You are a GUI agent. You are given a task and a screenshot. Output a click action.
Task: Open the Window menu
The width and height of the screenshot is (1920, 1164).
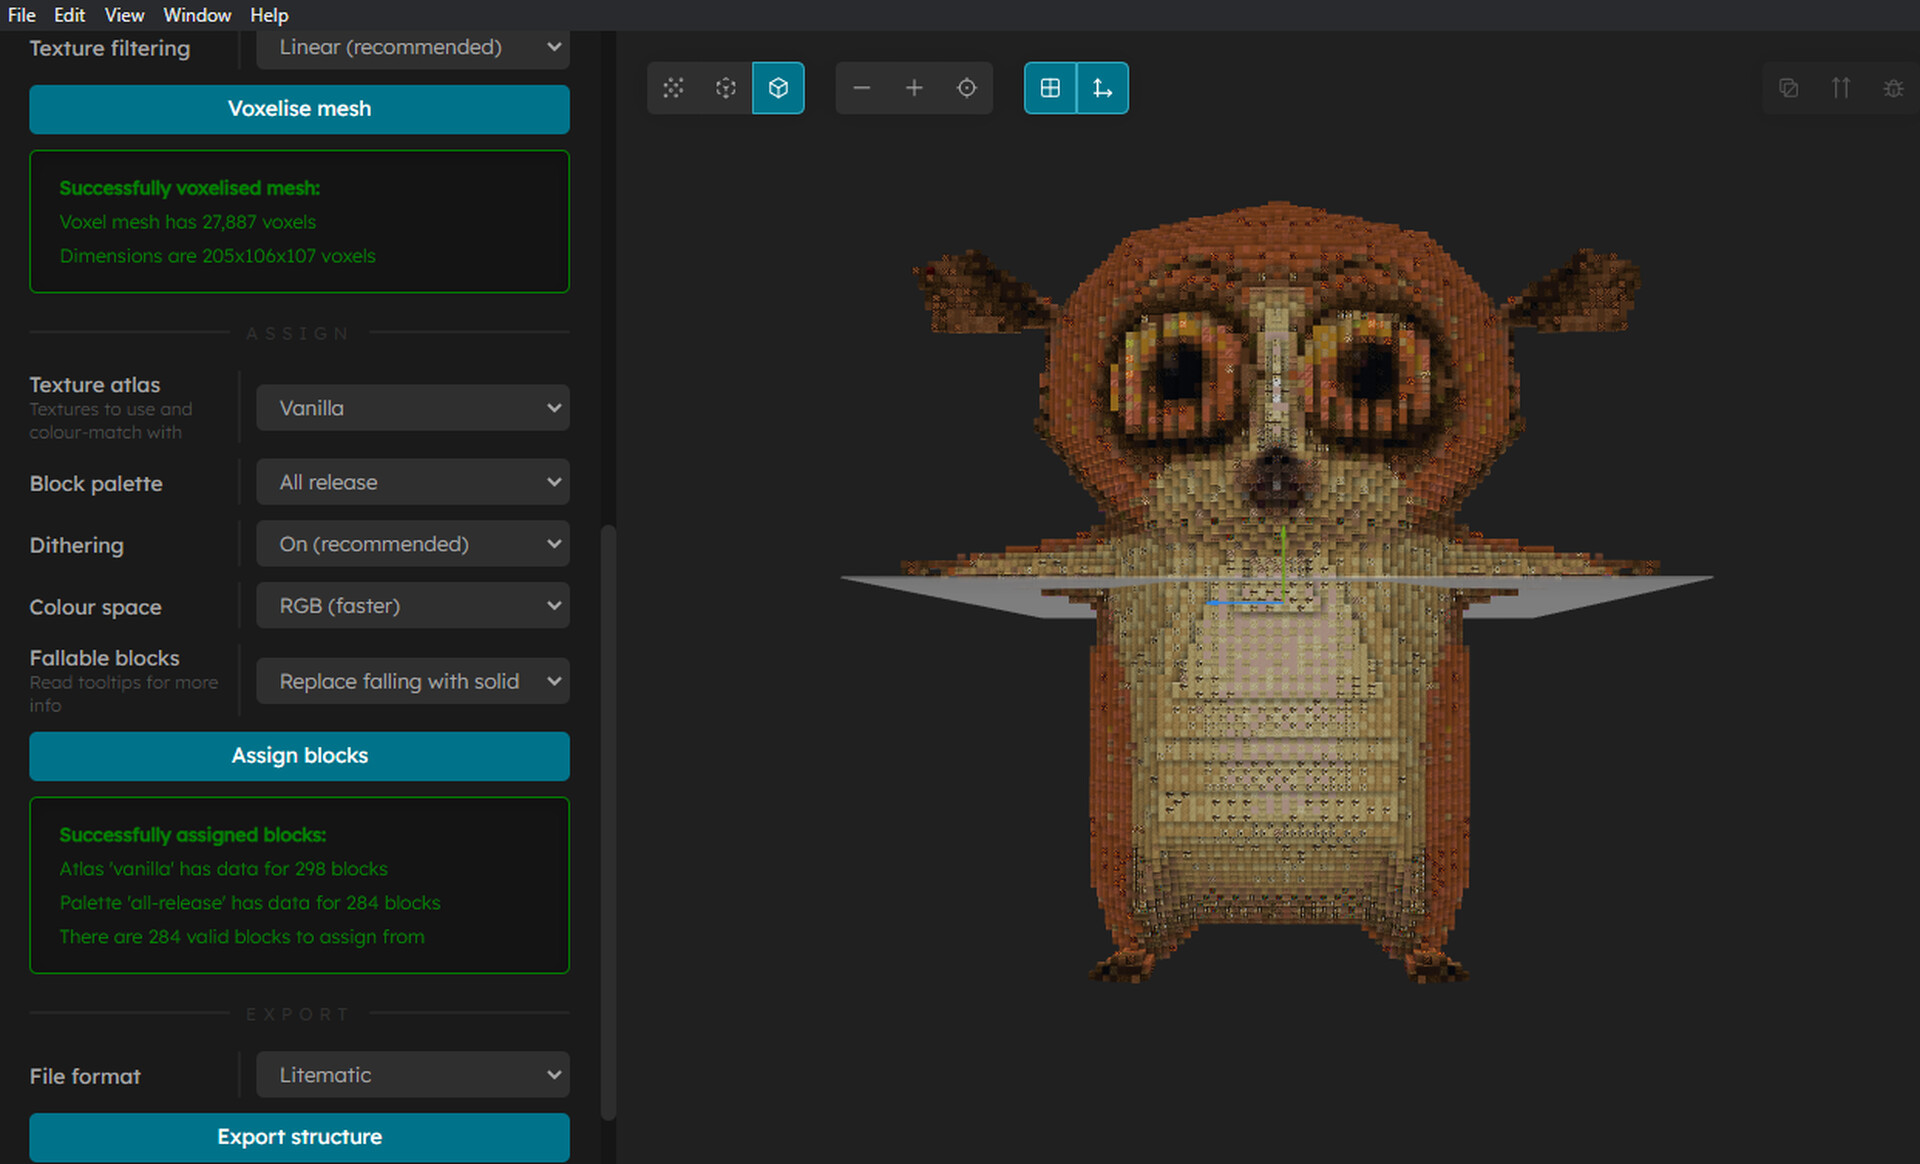196,15
